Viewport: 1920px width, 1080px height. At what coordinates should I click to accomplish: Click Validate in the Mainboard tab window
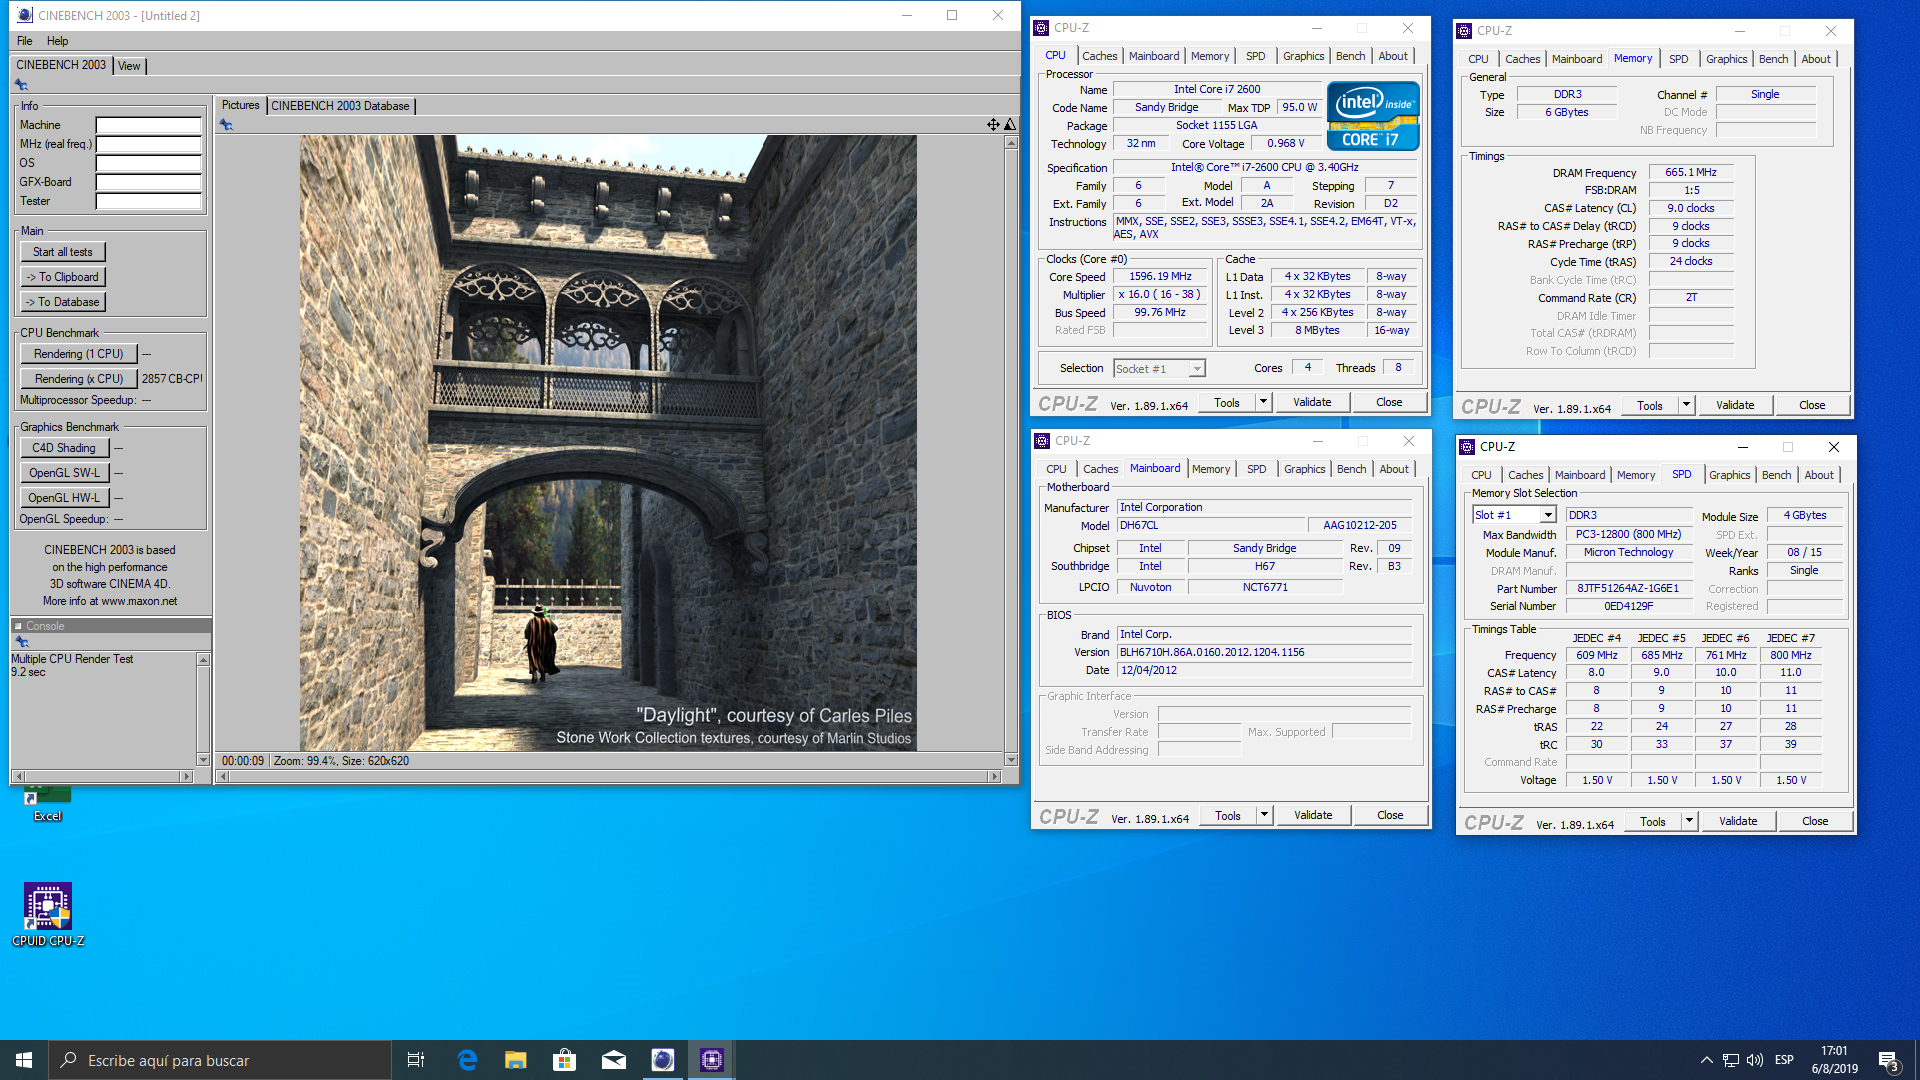point(1313,815)
